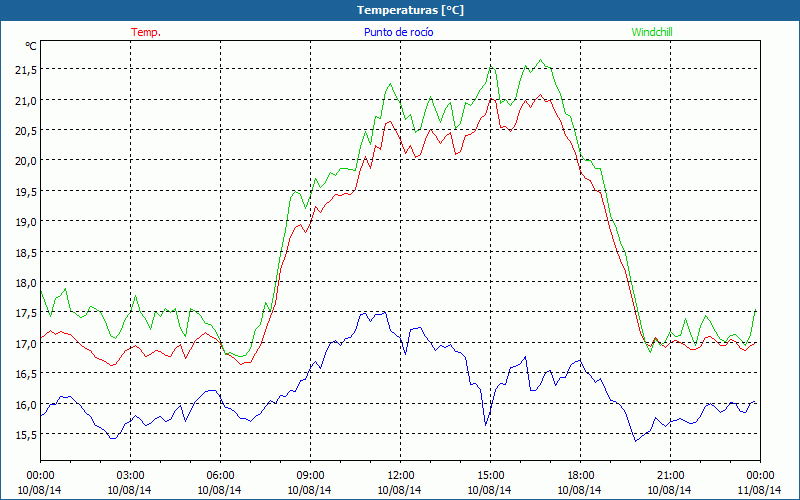Screen dimensions: 800x500
Task: Click the 15,5 y-axis value
Action: pos(26,435)
